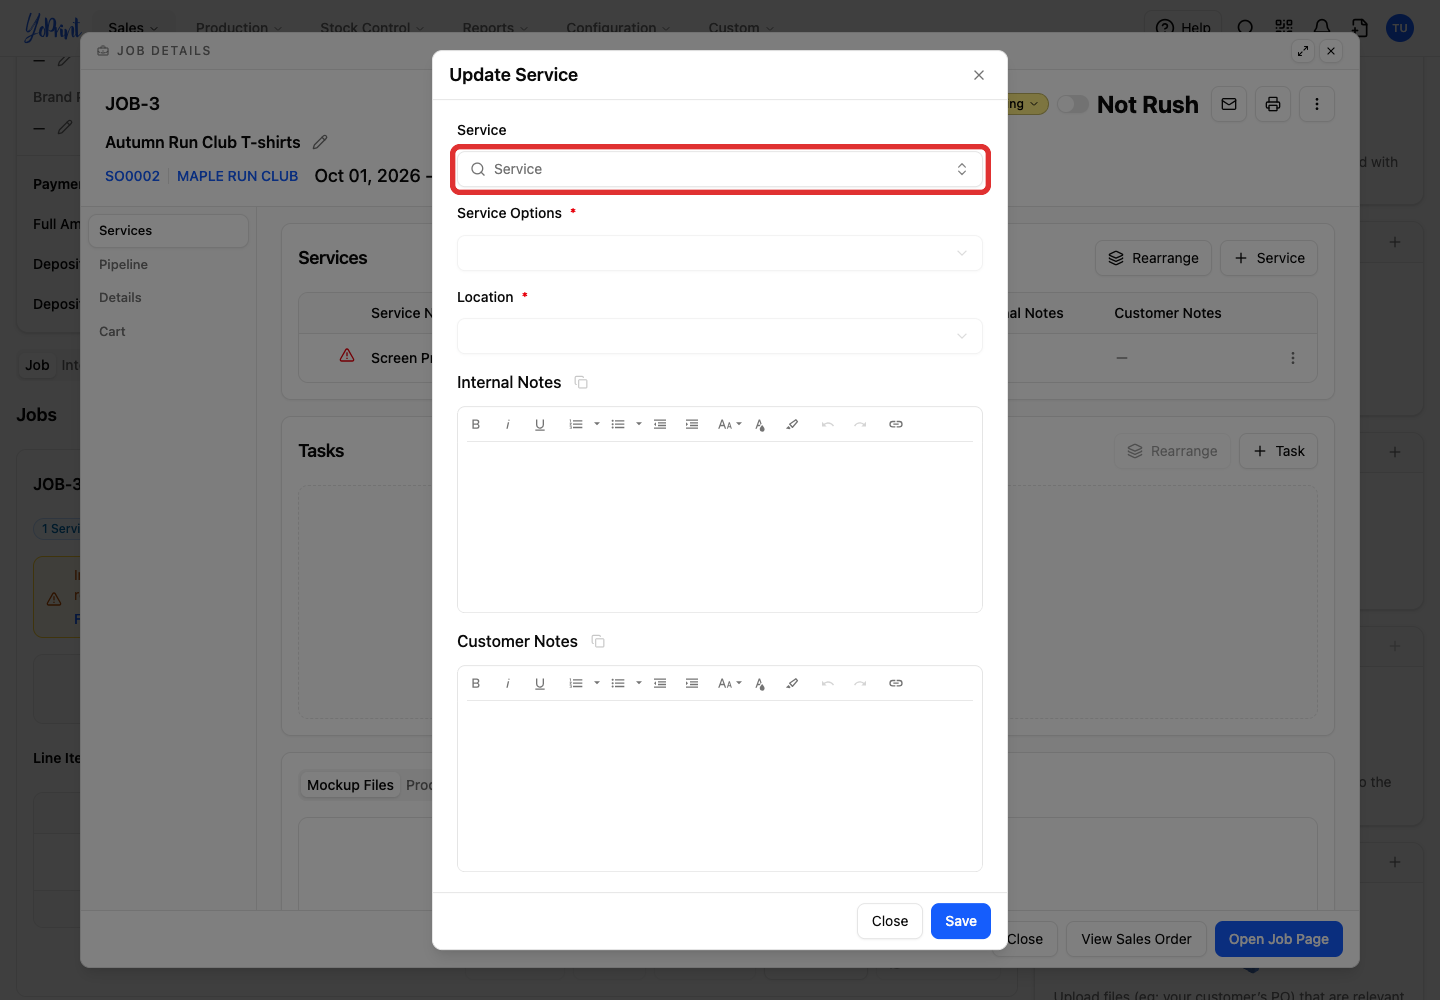
Task: Decrease indent in Internal Notes editor
Action: 660,424
